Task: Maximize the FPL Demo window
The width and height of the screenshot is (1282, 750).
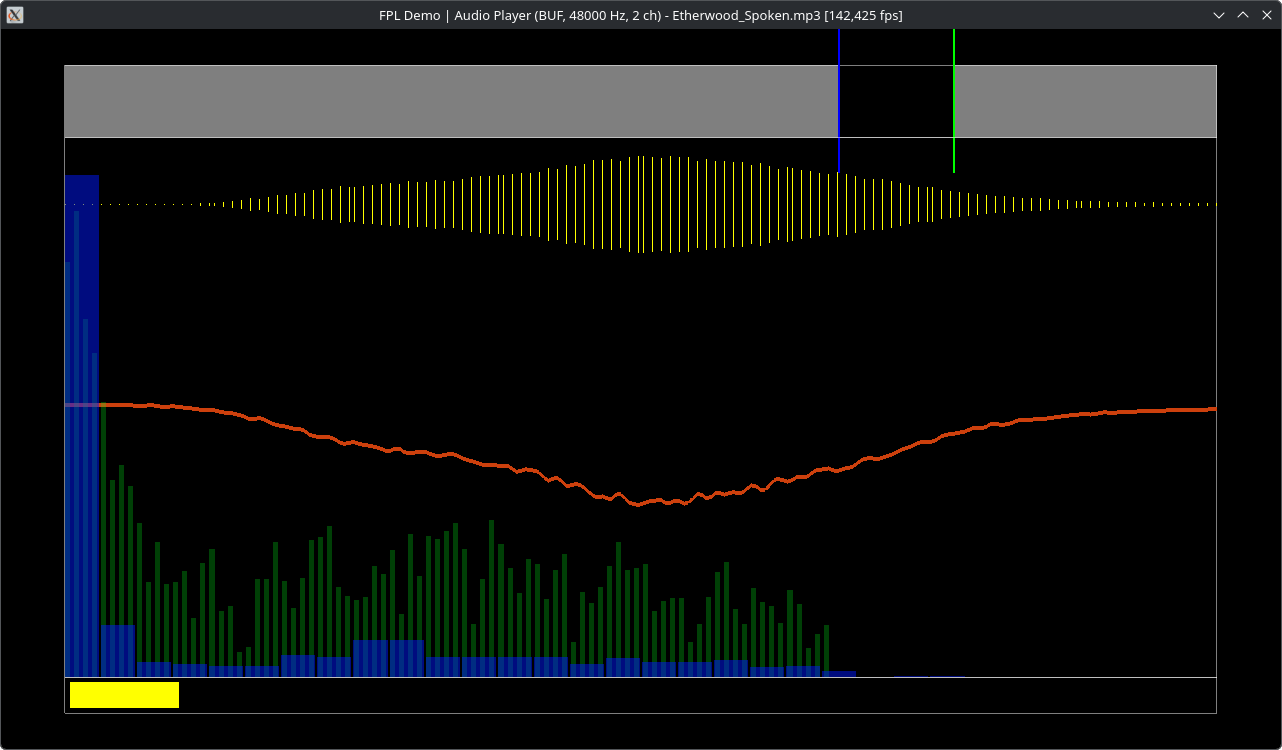Action: pyautogui.click(x=1243, y=15)
